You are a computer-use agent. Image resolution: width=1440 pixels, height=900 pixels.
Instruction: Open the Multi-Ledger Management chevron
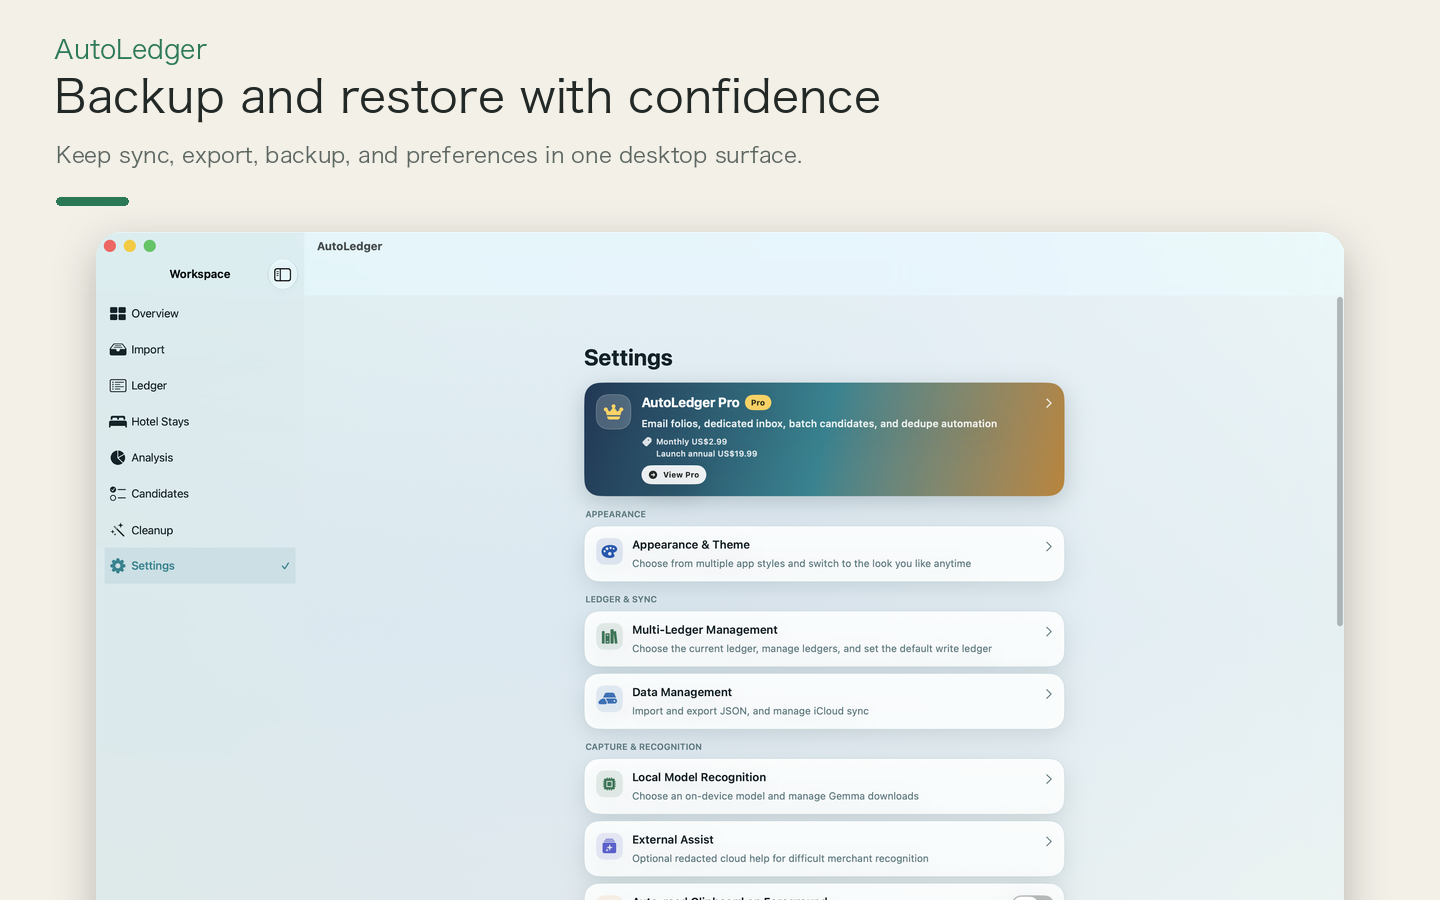click(x=1048, y=632)
